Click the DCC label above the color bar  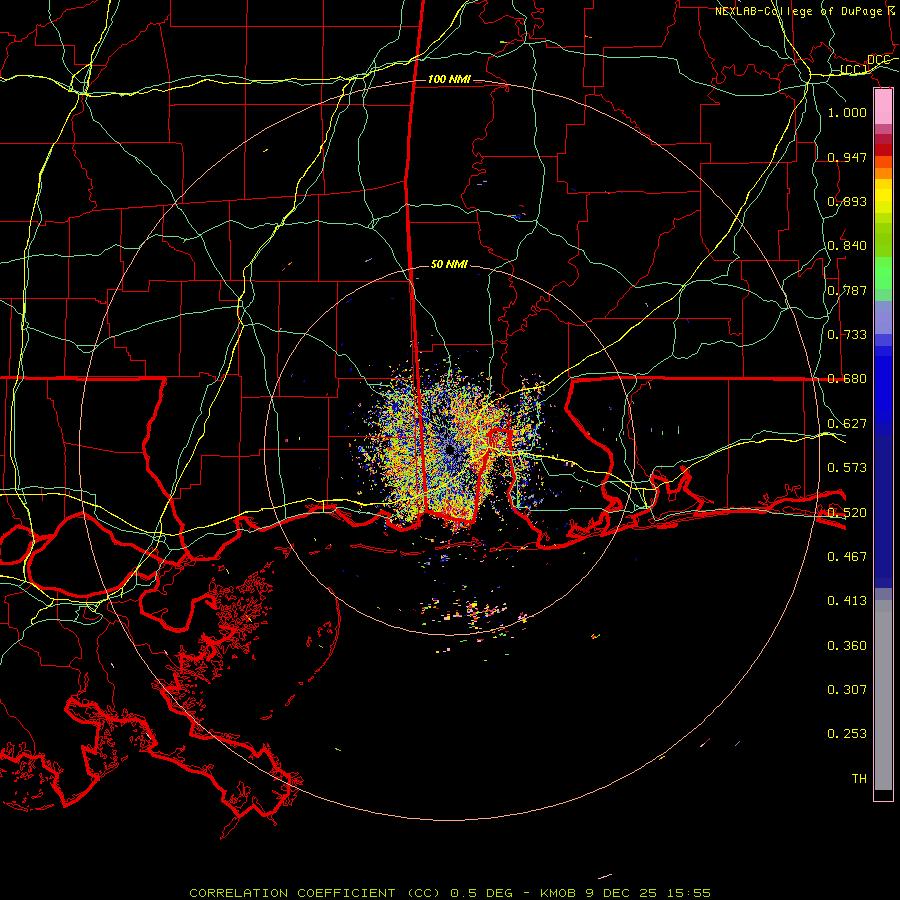coord(878,60)
